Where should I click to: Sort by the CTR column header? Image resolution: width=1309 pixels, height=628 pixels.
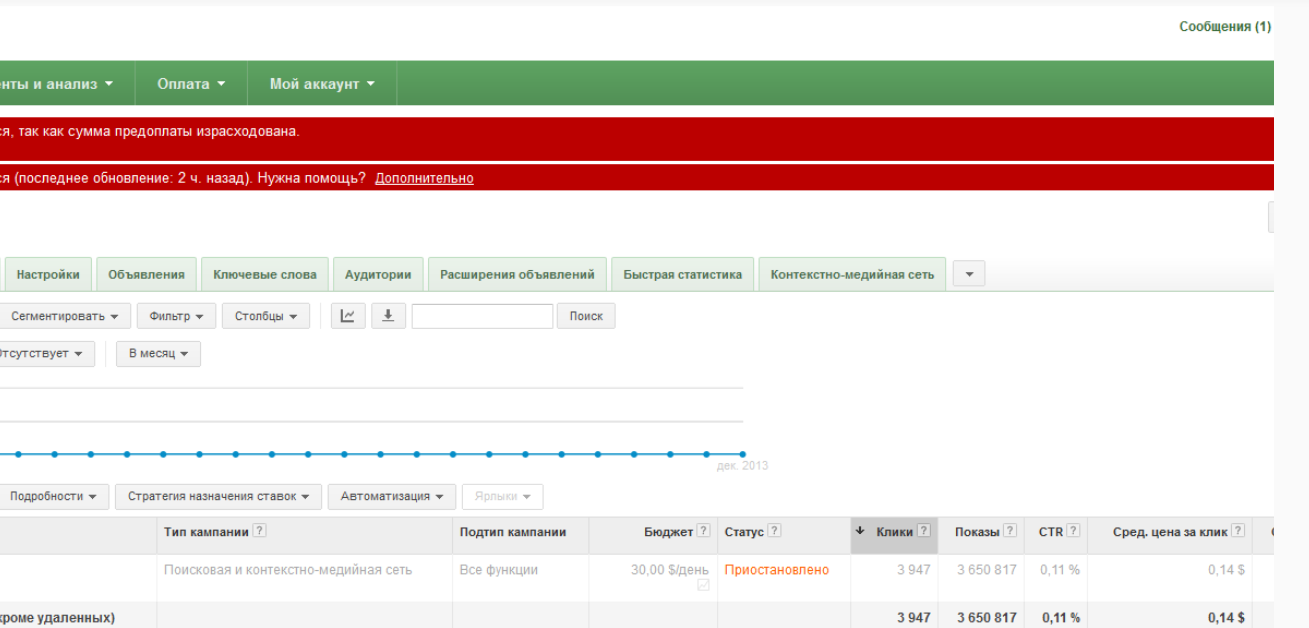[x=1051, y=532]
